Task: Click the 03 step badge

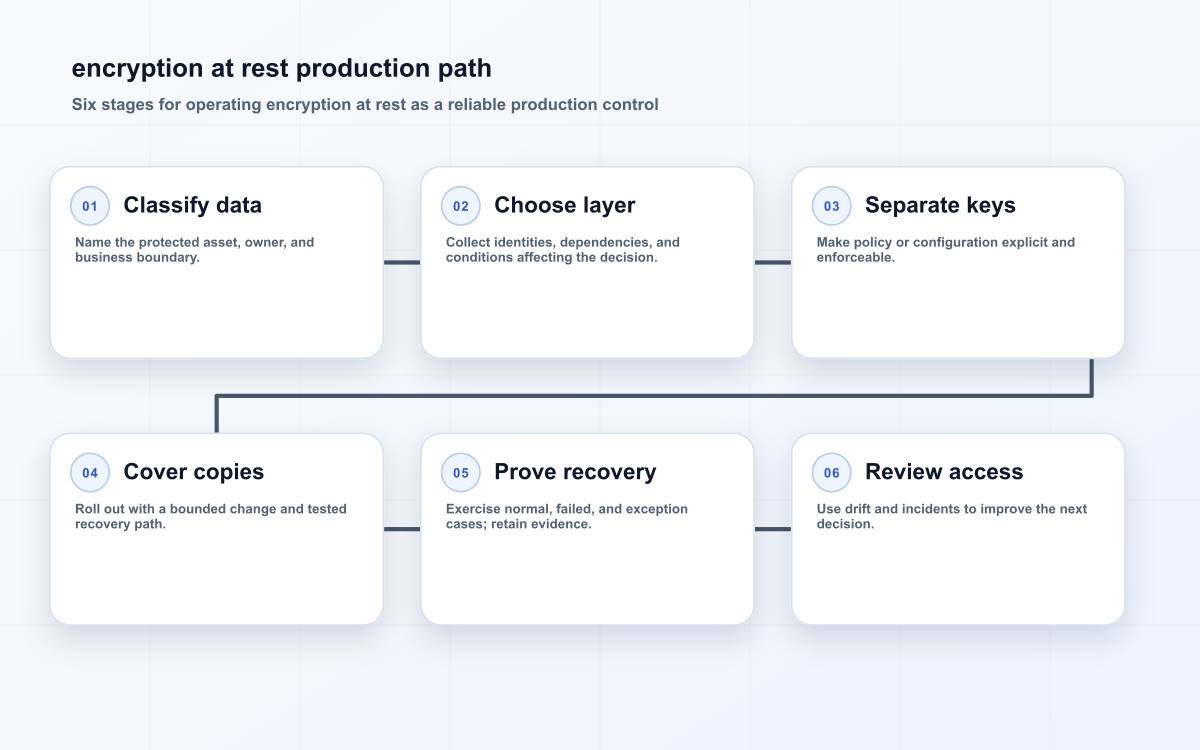Action: 832,206
